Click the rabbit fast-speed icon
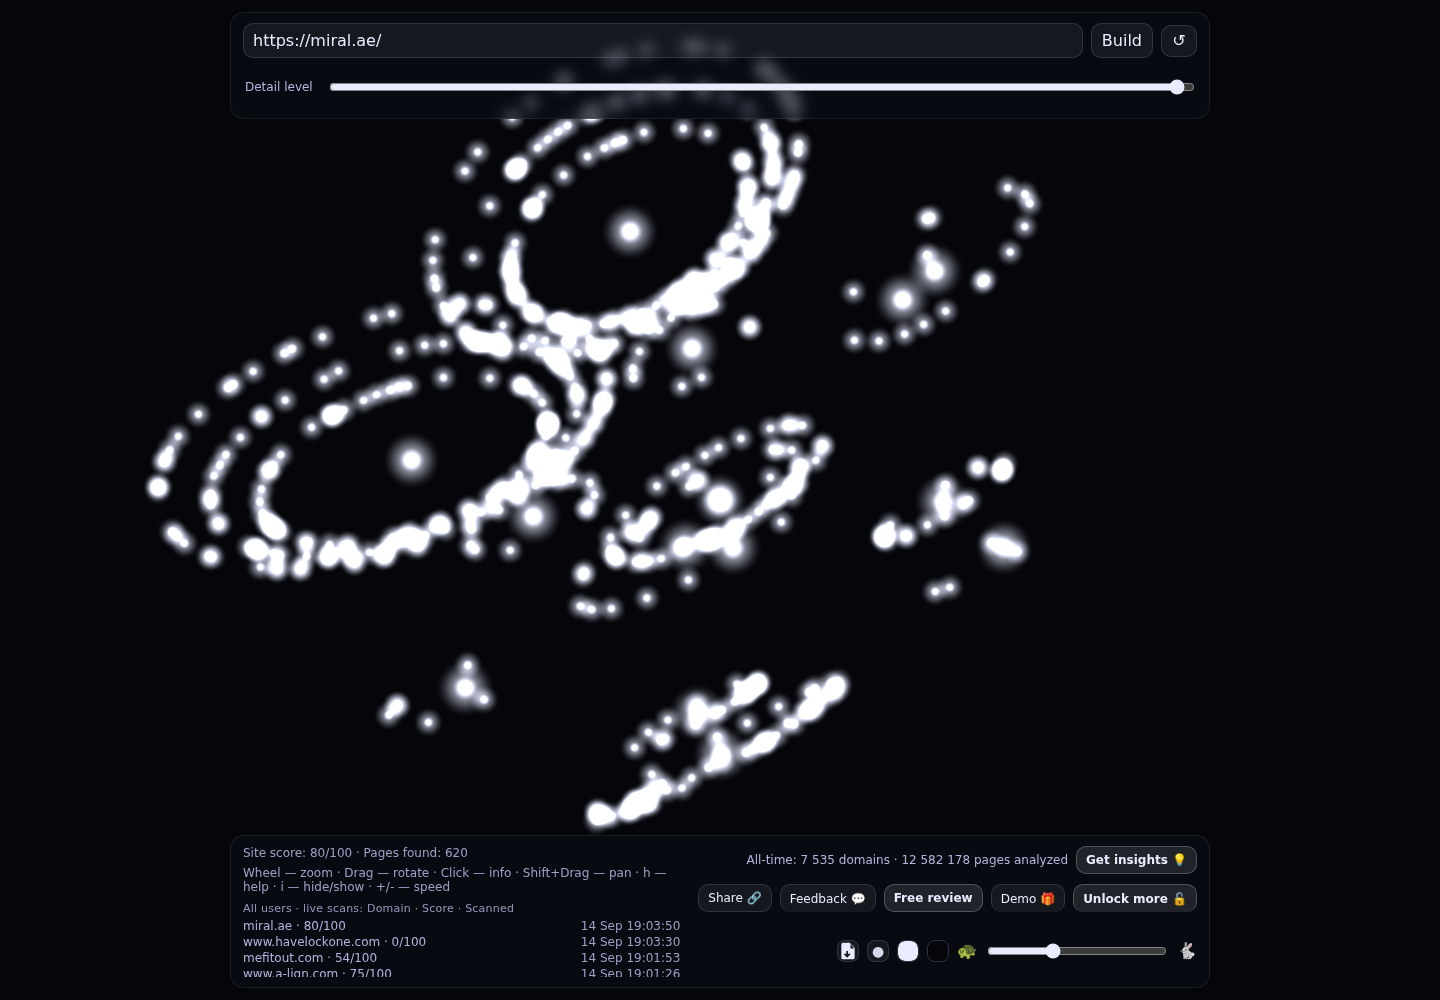 pyautogui.click(x=1187, y=951)
